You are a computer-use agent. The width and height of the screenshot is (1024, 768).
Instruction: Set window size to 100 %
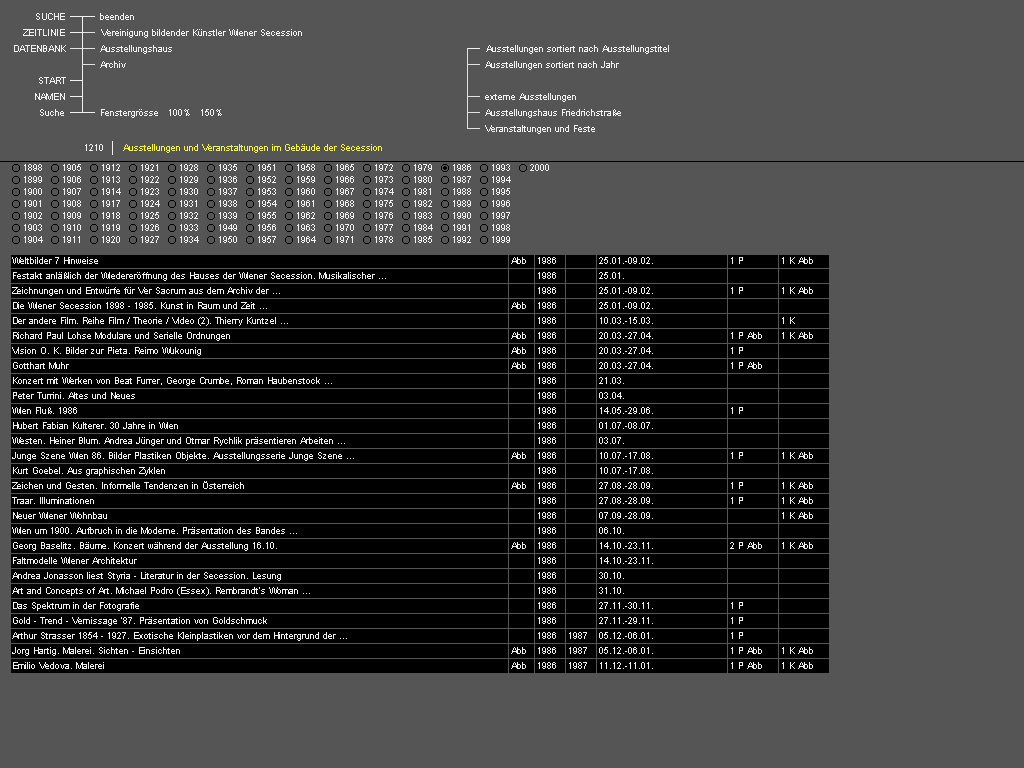click(179, 113)
